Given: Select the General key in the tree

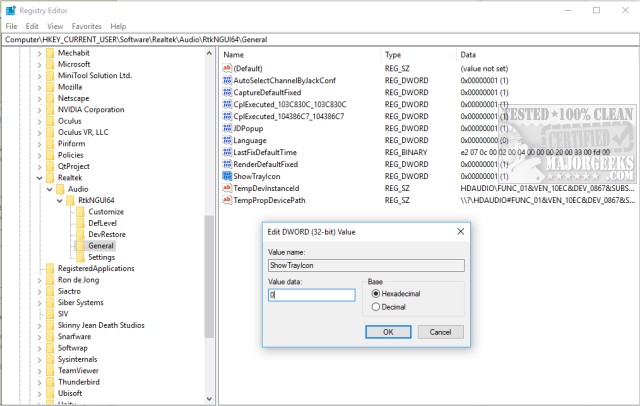Looking at the screenshot, I should (101, 246).
